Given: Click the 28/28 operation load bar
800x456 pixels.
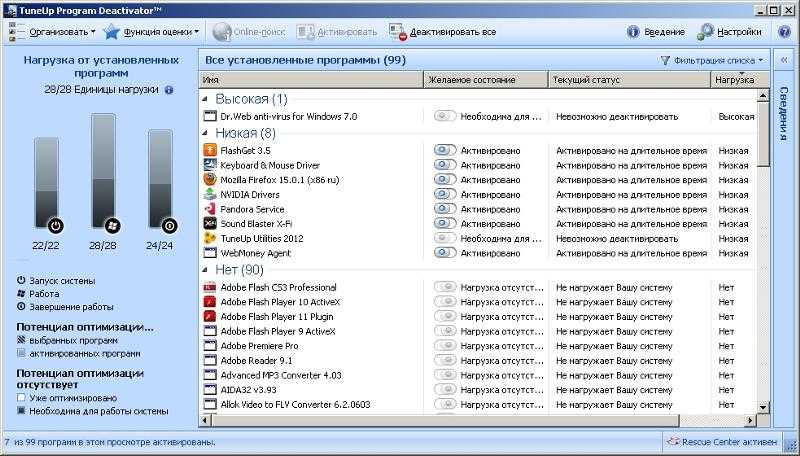Looking at the screenshot, I should tap(103, 171).
